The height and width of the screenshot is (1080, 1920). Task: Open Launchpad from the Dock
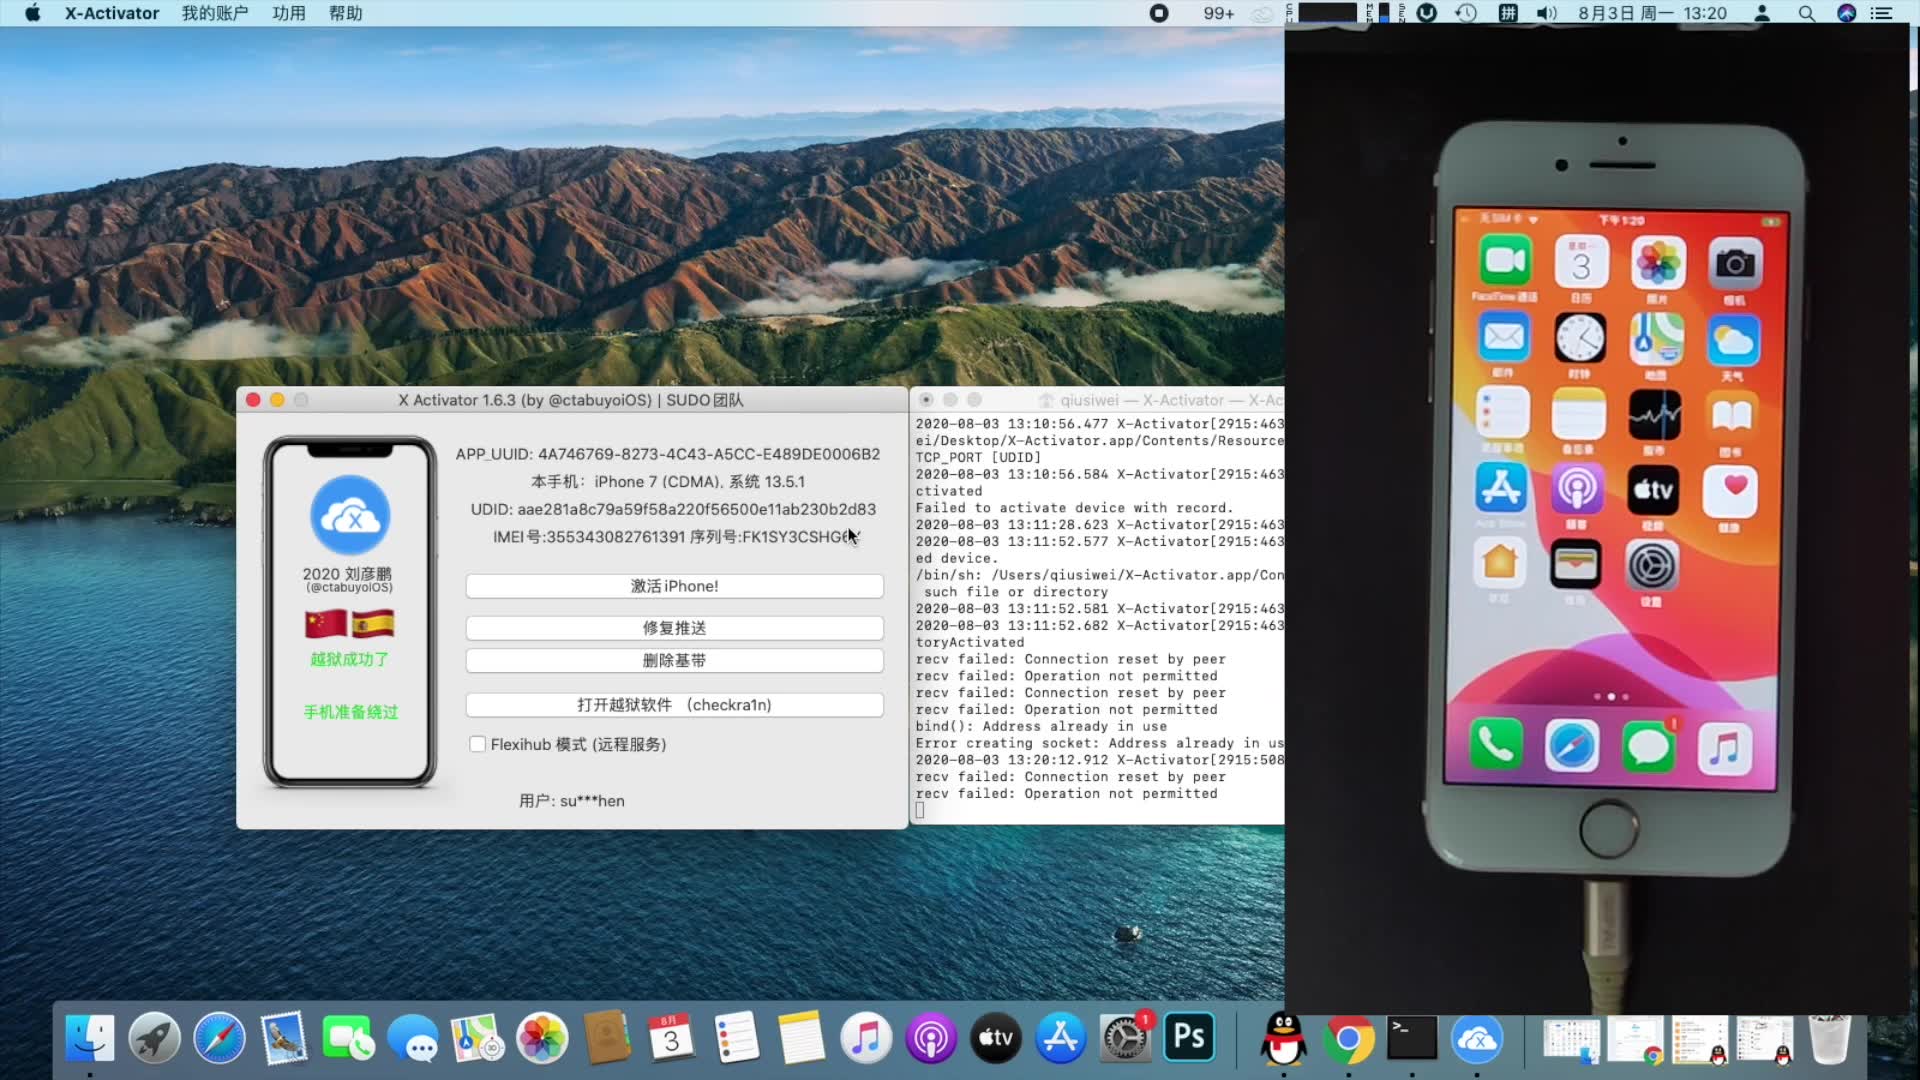pyautogui.click(x=154, y=1038)
